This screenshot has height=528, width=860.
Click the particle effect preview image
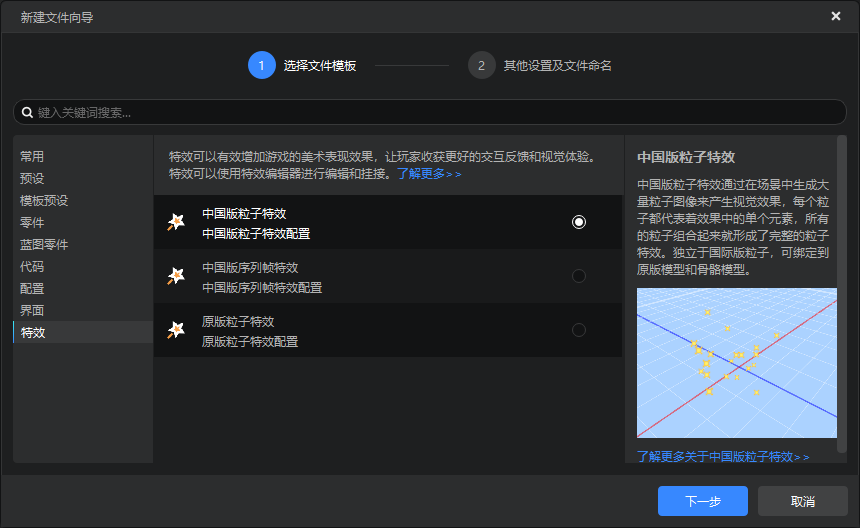tap(737, 363)
